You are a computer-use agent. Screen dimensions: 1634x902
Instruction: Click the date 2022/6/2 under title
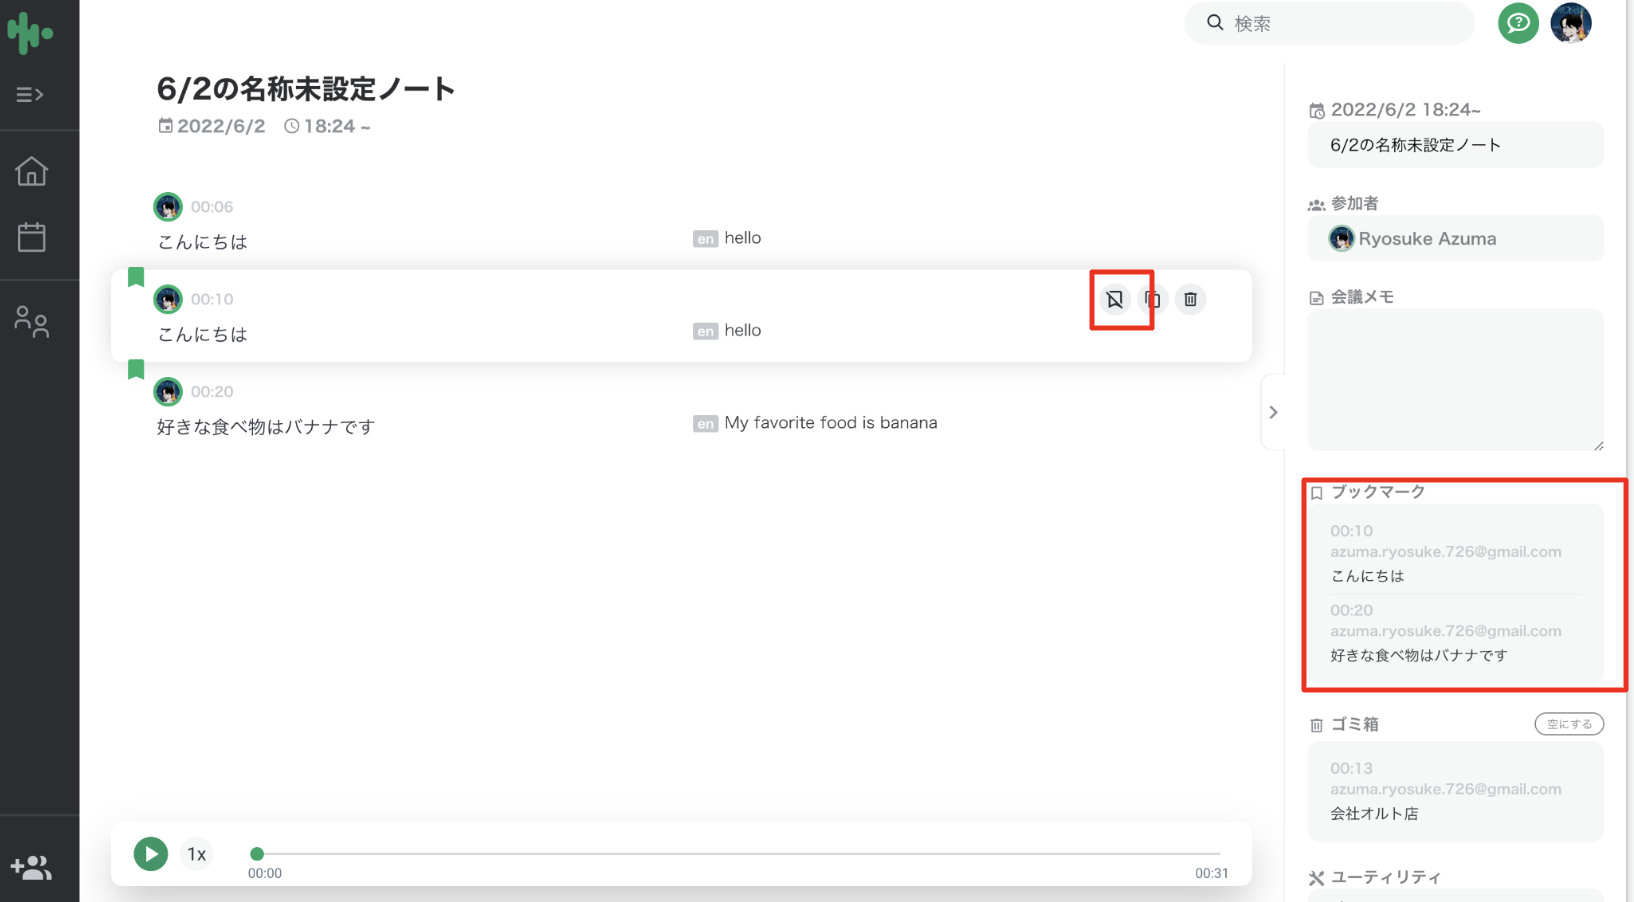click(x=212, y=126)
